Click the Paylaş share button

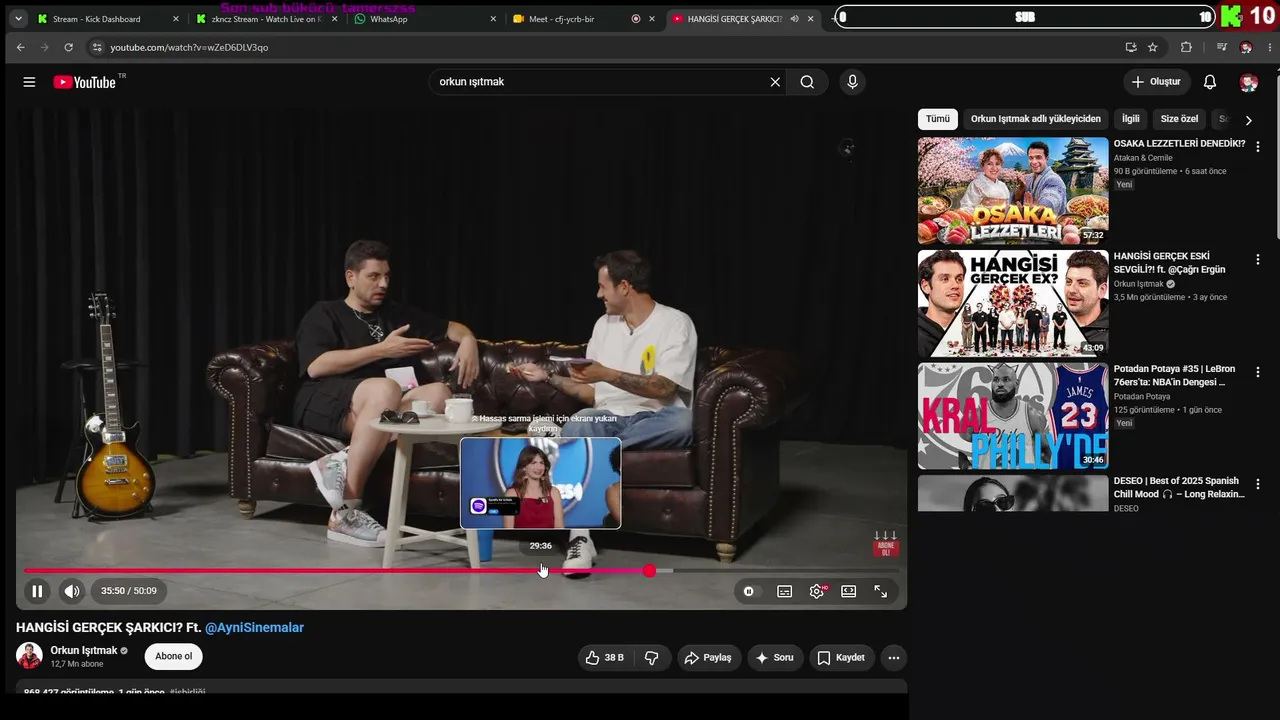tap(709, 657)
